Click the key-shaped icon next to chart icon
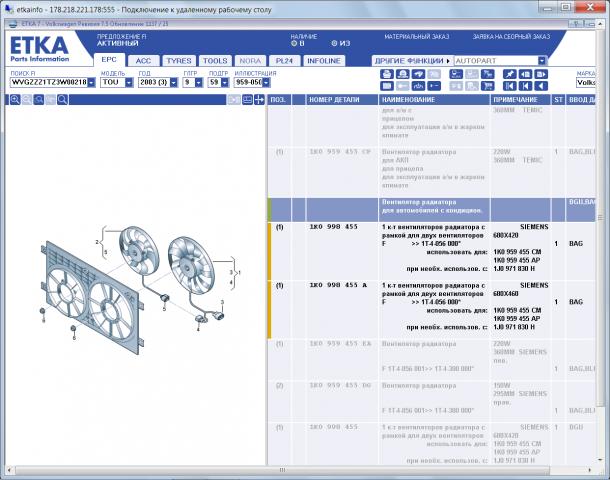Image resolution: width=610 pixels, height=480 pixels. coord(434,86)
